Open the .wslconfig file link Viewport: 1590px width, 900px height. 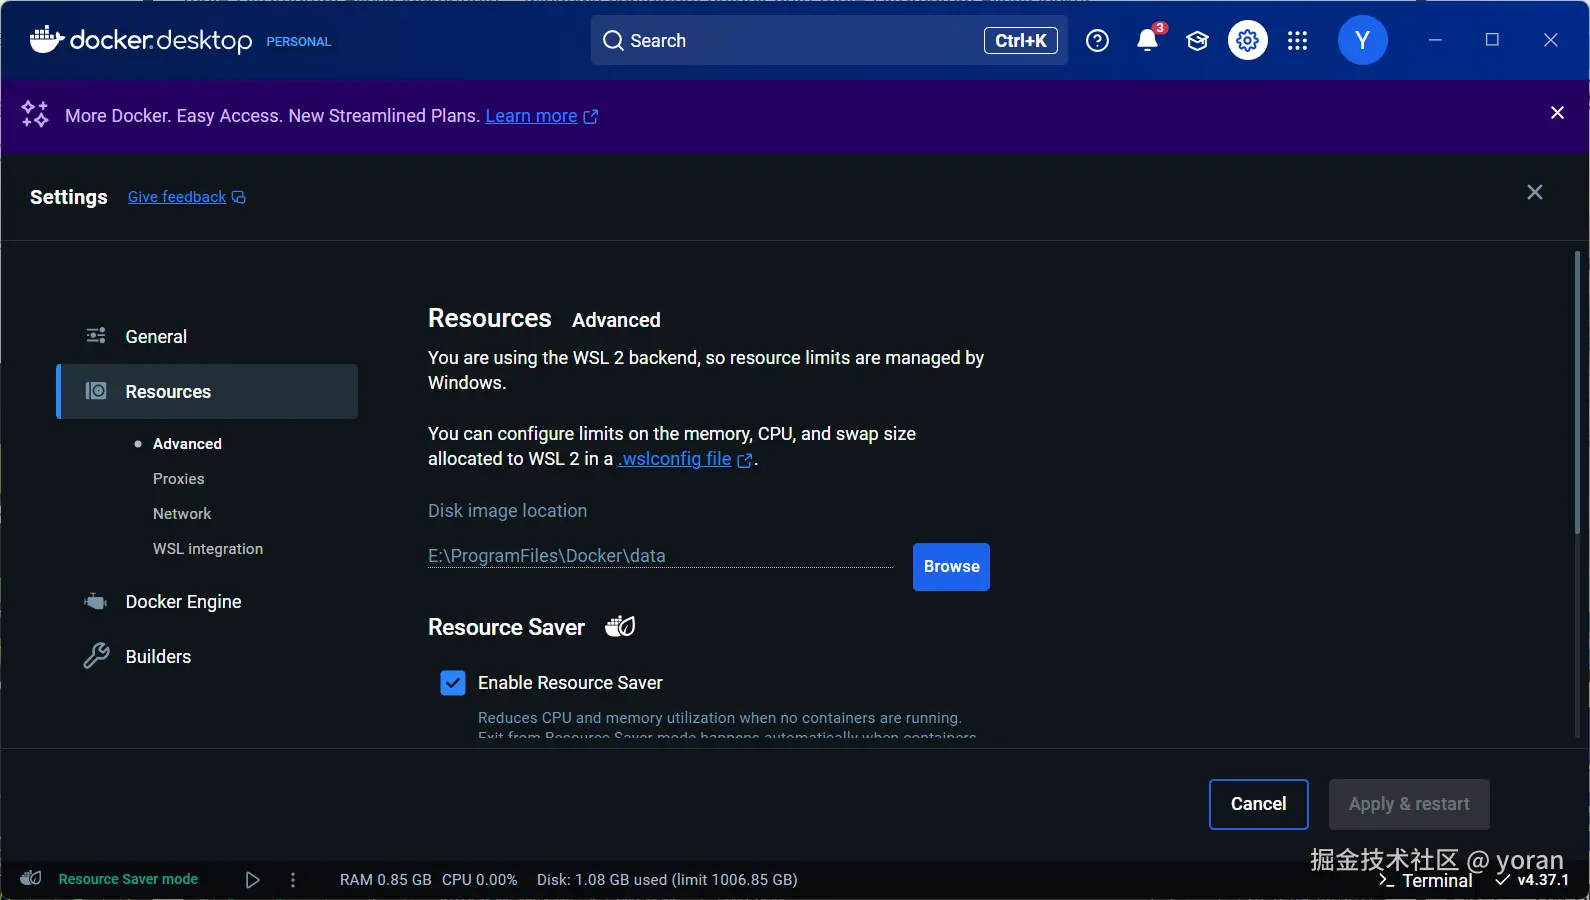686,459
